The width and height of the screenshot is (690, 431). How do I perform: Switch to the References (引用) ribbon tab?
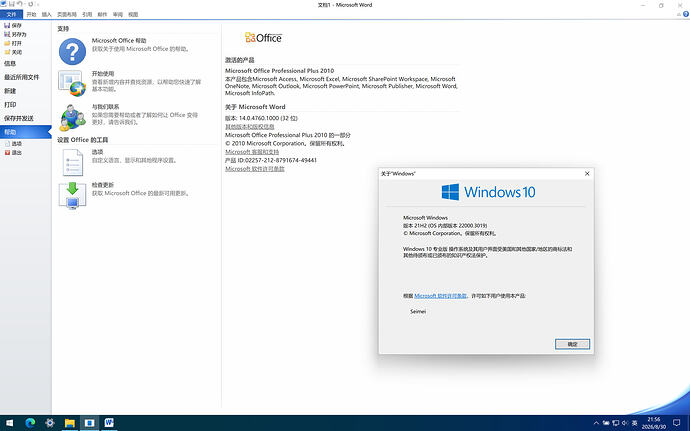87,15
